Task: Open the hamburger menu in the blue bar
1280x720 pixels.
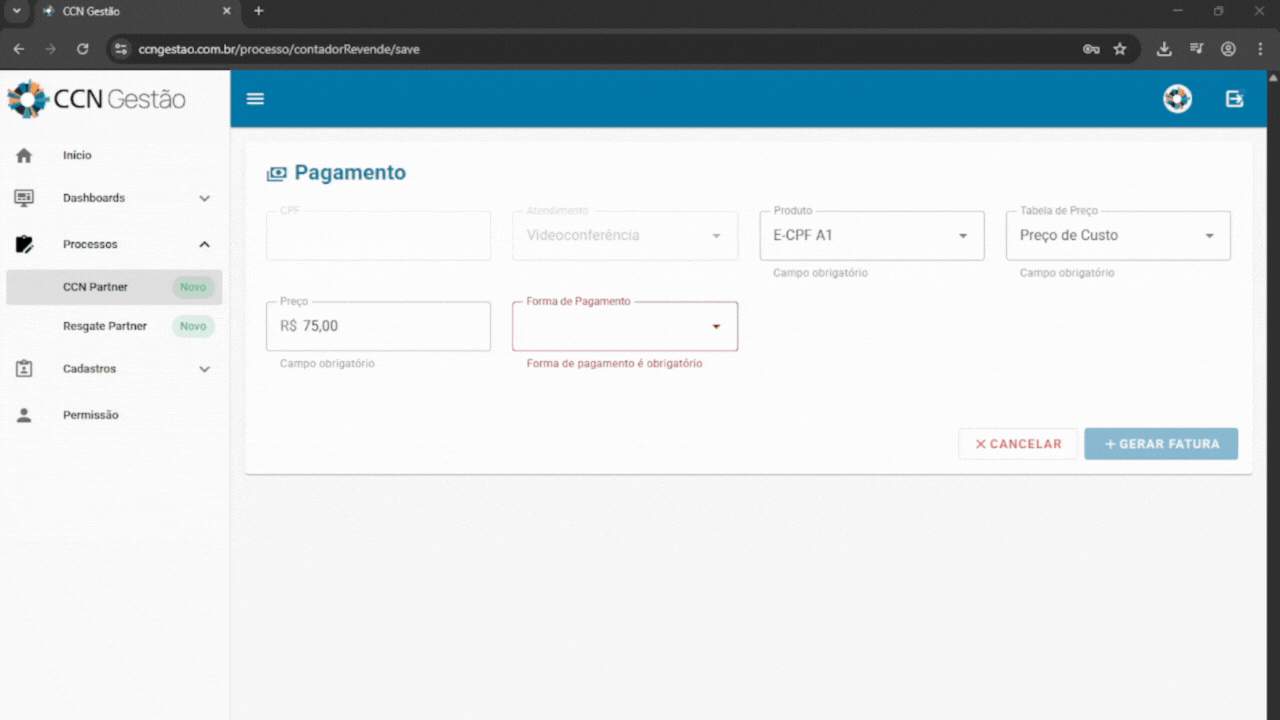Action: pos(255,98)
